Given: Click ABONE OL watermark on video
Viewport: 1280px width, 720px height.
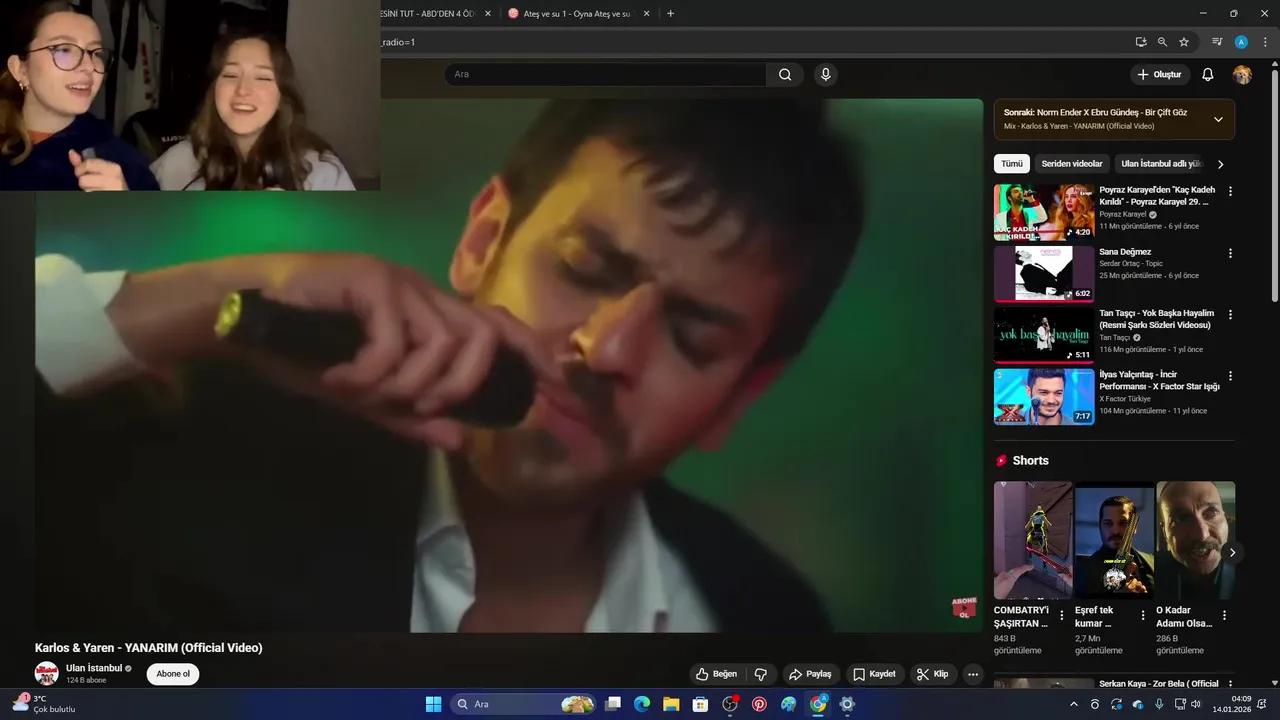Looking at the screenshot, I should 964,608.
